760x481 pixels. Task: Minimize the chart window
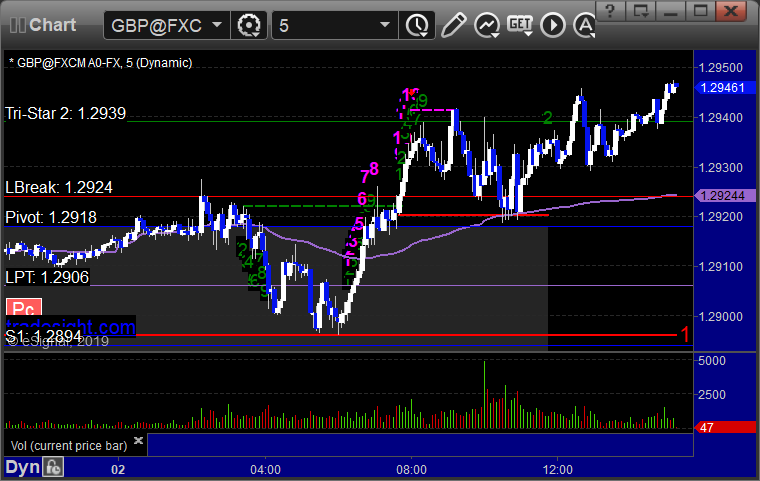tap(670, 11)
